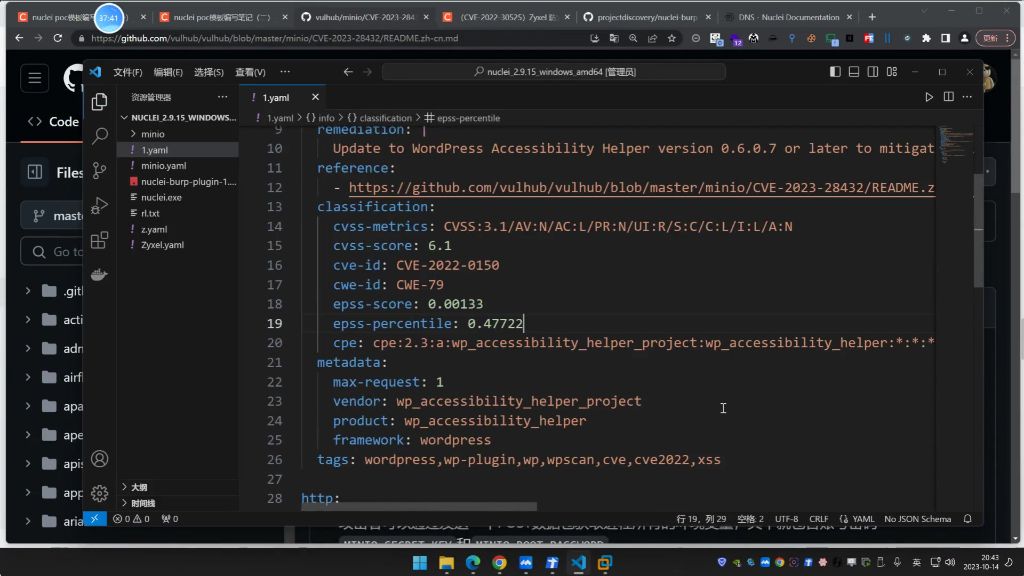Screen dimensions: 1024x576
Task: Open the Extensions view
Action: (99, 240)
